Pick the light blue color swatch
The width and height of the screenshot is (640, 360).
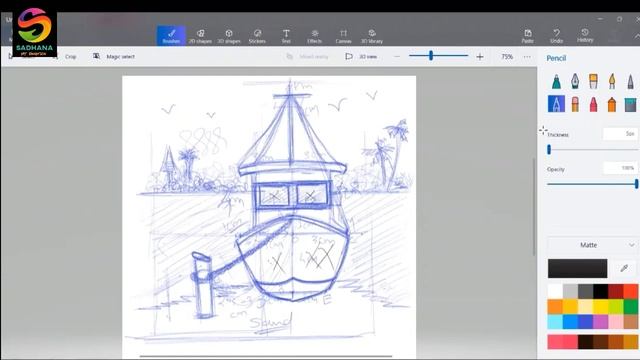(555, 322)
